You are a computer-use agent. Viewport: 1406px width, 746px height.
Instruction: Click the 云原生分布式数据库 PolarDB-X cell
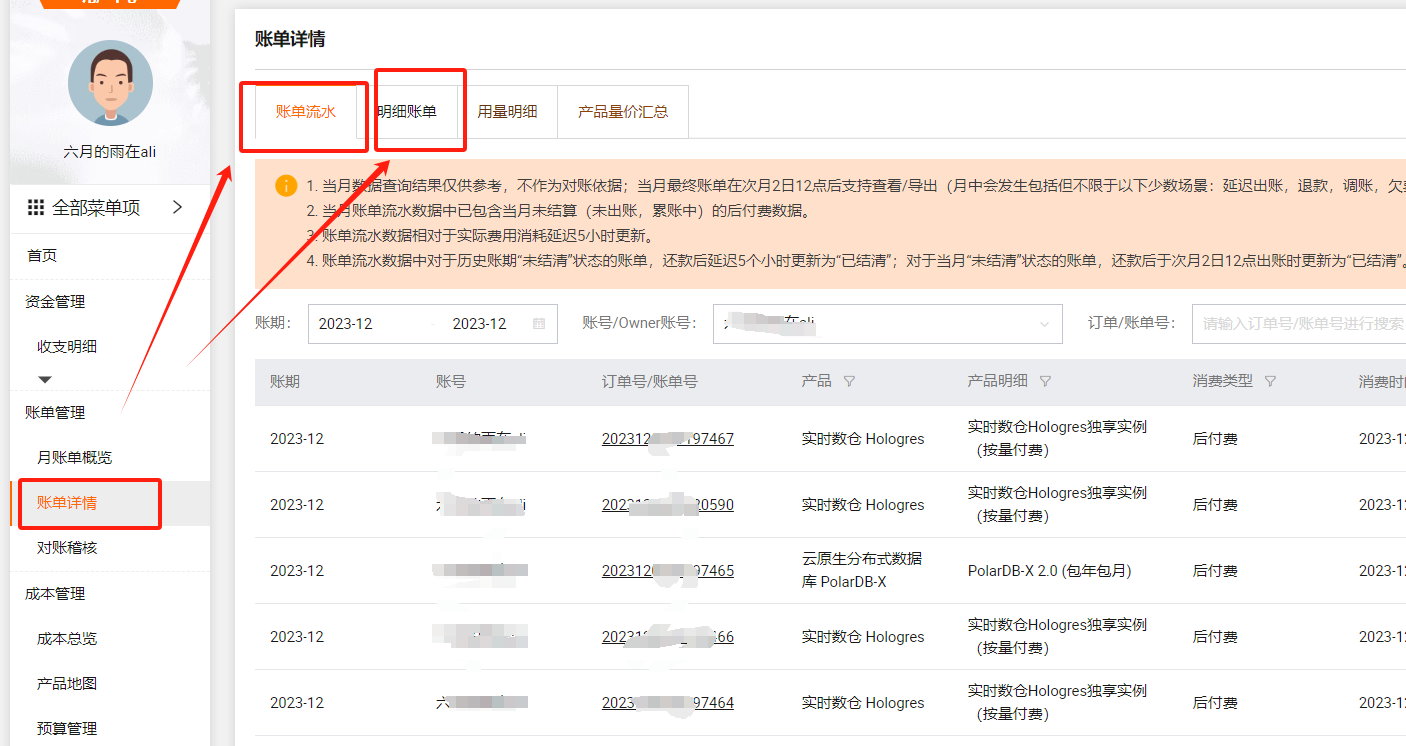pyautogui.click(x=862, y=570)
